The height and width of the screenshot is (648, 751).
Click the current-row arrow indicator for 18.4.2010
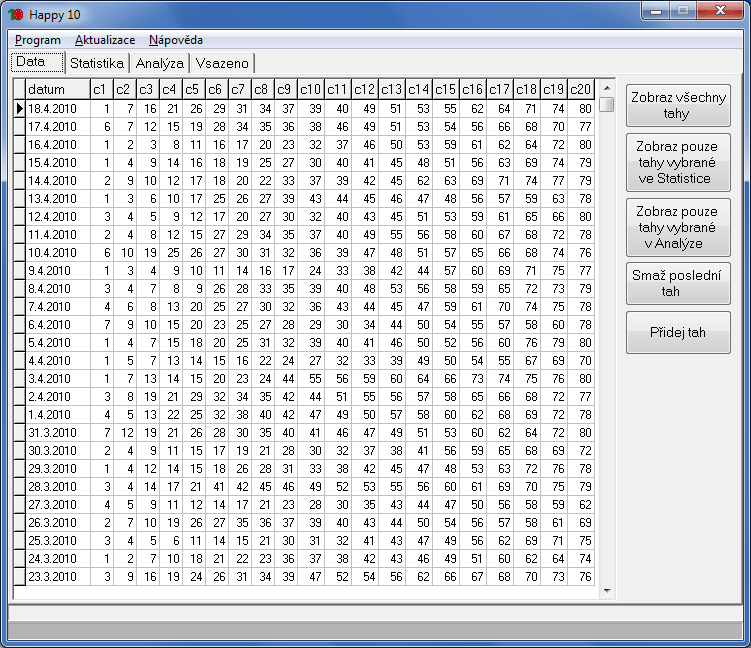coord(19,109)
